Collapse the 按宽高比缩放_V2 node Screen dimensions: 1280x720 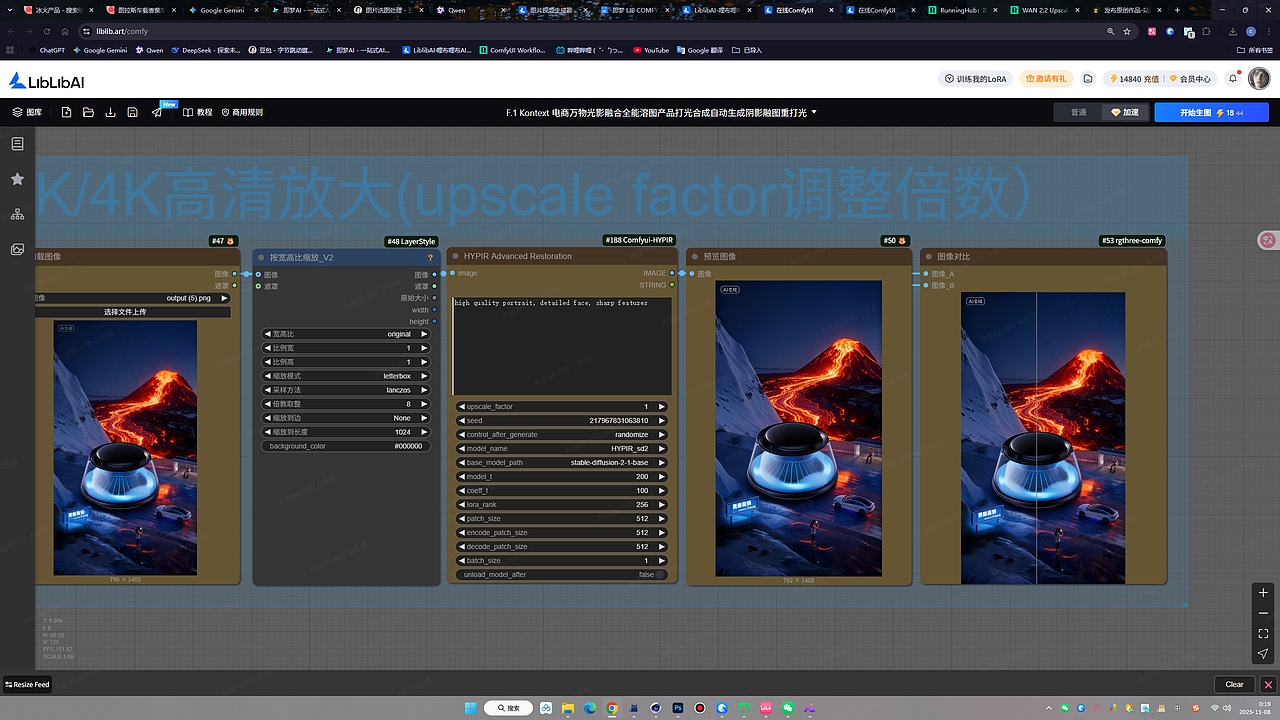(261, 257)
